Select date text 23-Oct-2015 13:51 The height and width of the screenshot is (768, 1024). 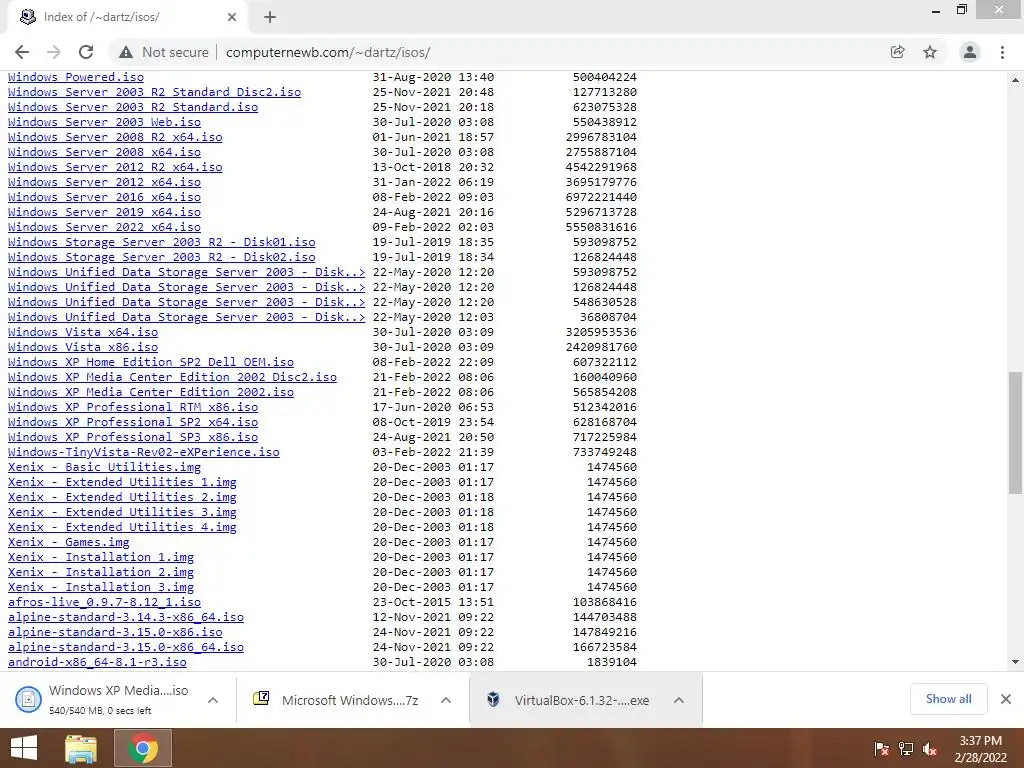(x=433, y=603)
